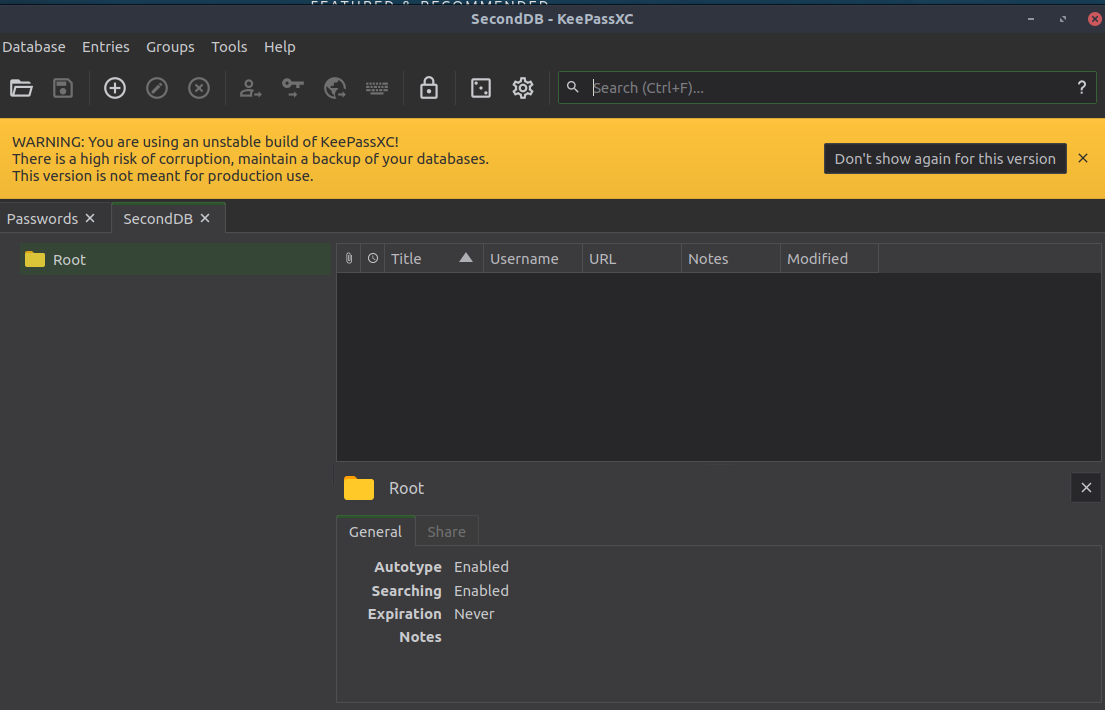Viewport: 1105px width, 710px height.
Task: Switch to the Share details tab
Action: click(447, 532)
